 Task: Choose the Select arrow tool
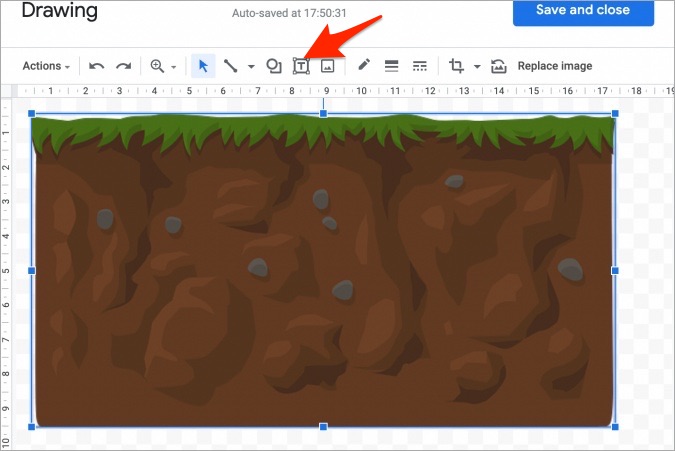tap(203, 66)
